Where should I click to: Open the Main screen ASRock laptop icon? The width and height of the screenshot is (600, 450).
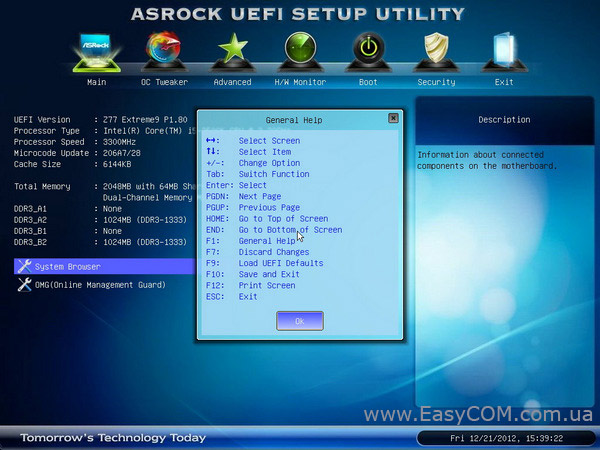[x=97, y=53]
